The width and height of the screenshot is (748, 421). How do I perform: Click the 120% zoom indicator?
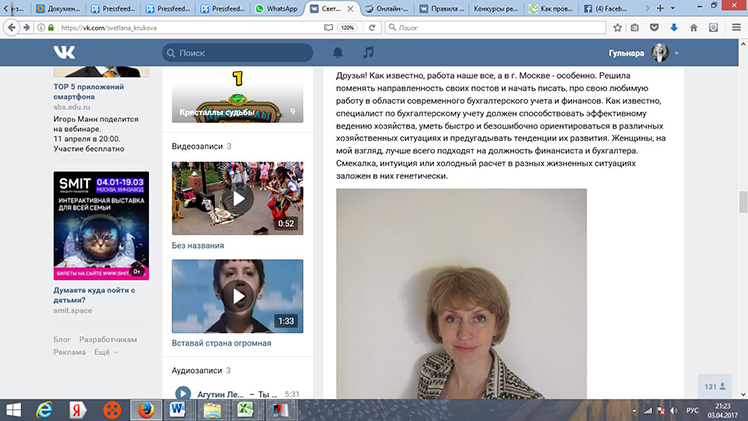coord(347,28)
